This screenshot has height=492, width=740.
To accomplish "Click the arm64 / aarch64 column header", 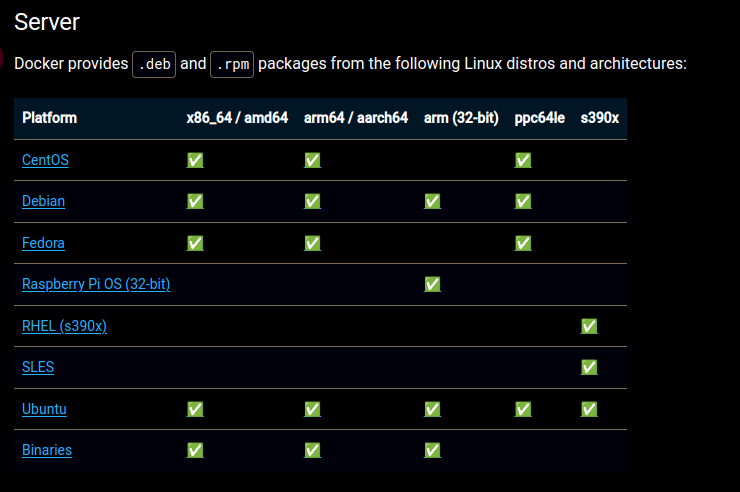I will tap(356, 118).
